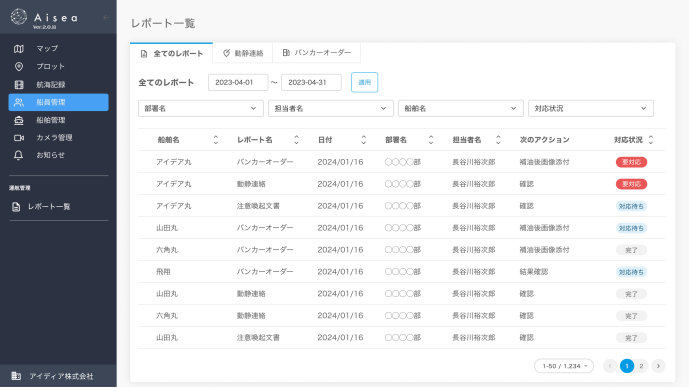Viewport: 689px width, 391px height.
Task: Open the 対応状況 filter dropdown
Action: [x=591, y=109]
